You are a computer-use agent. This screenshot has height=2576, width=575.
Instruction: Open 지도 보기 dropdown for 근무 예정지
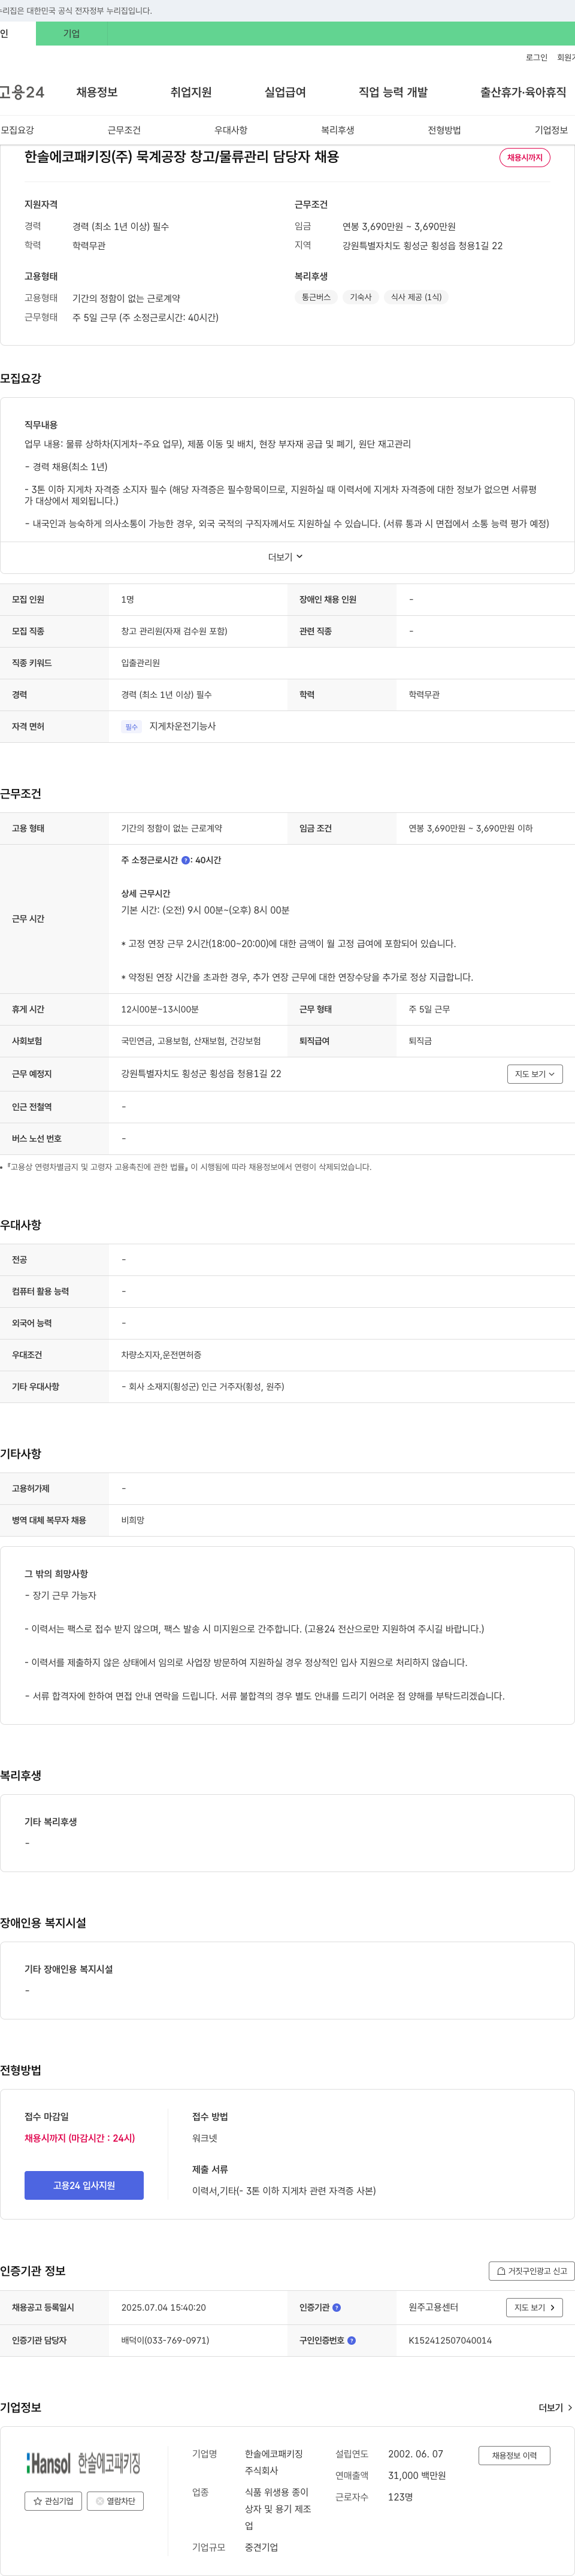pos(535,1074)
